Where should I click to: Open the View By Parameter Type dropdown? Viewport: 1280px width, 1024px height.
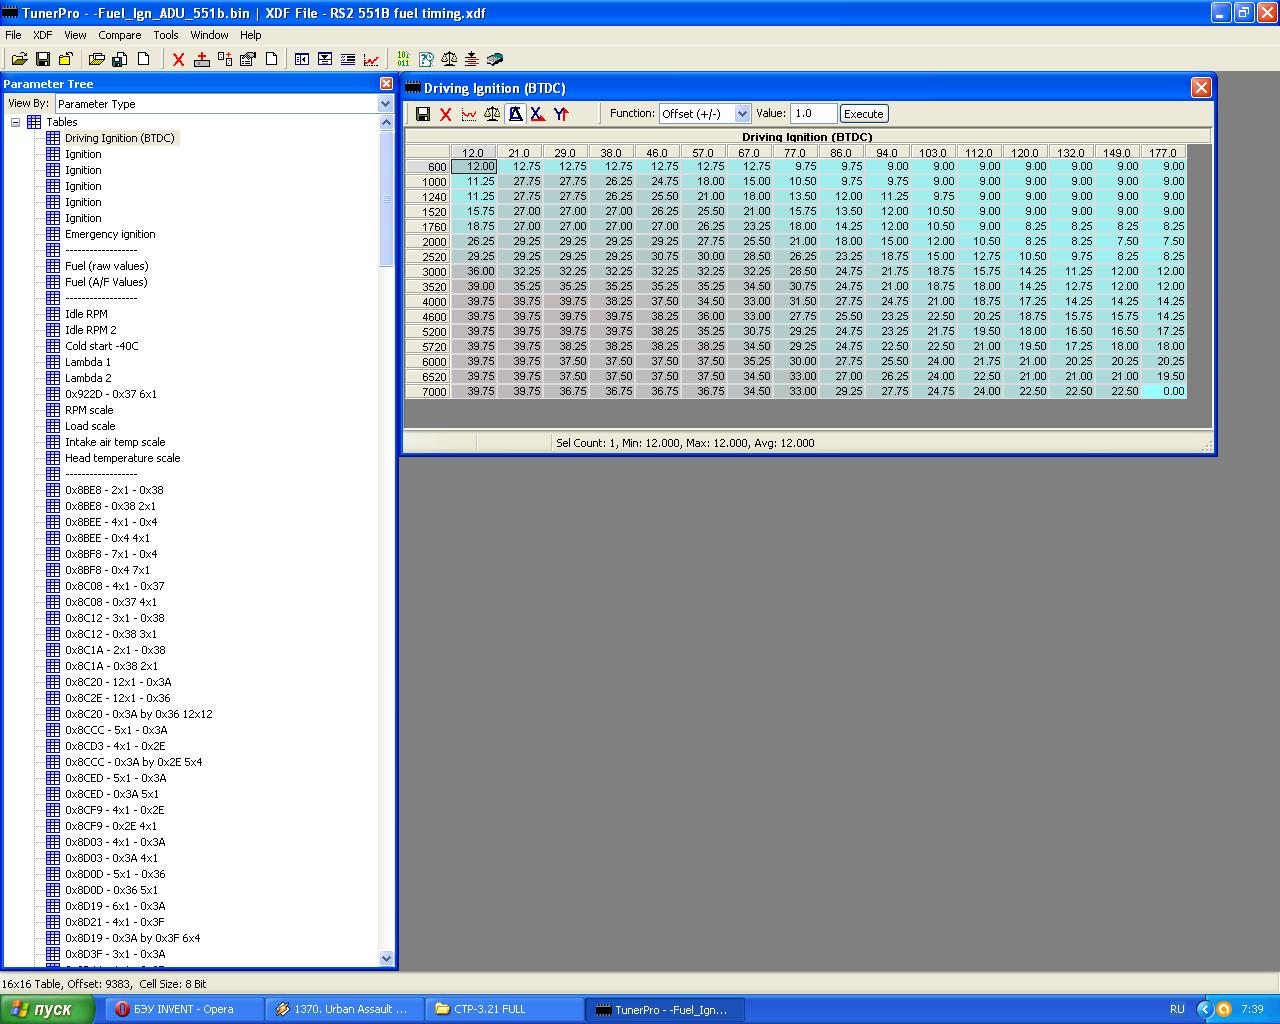pyautogui.click(x=385, y=104)
